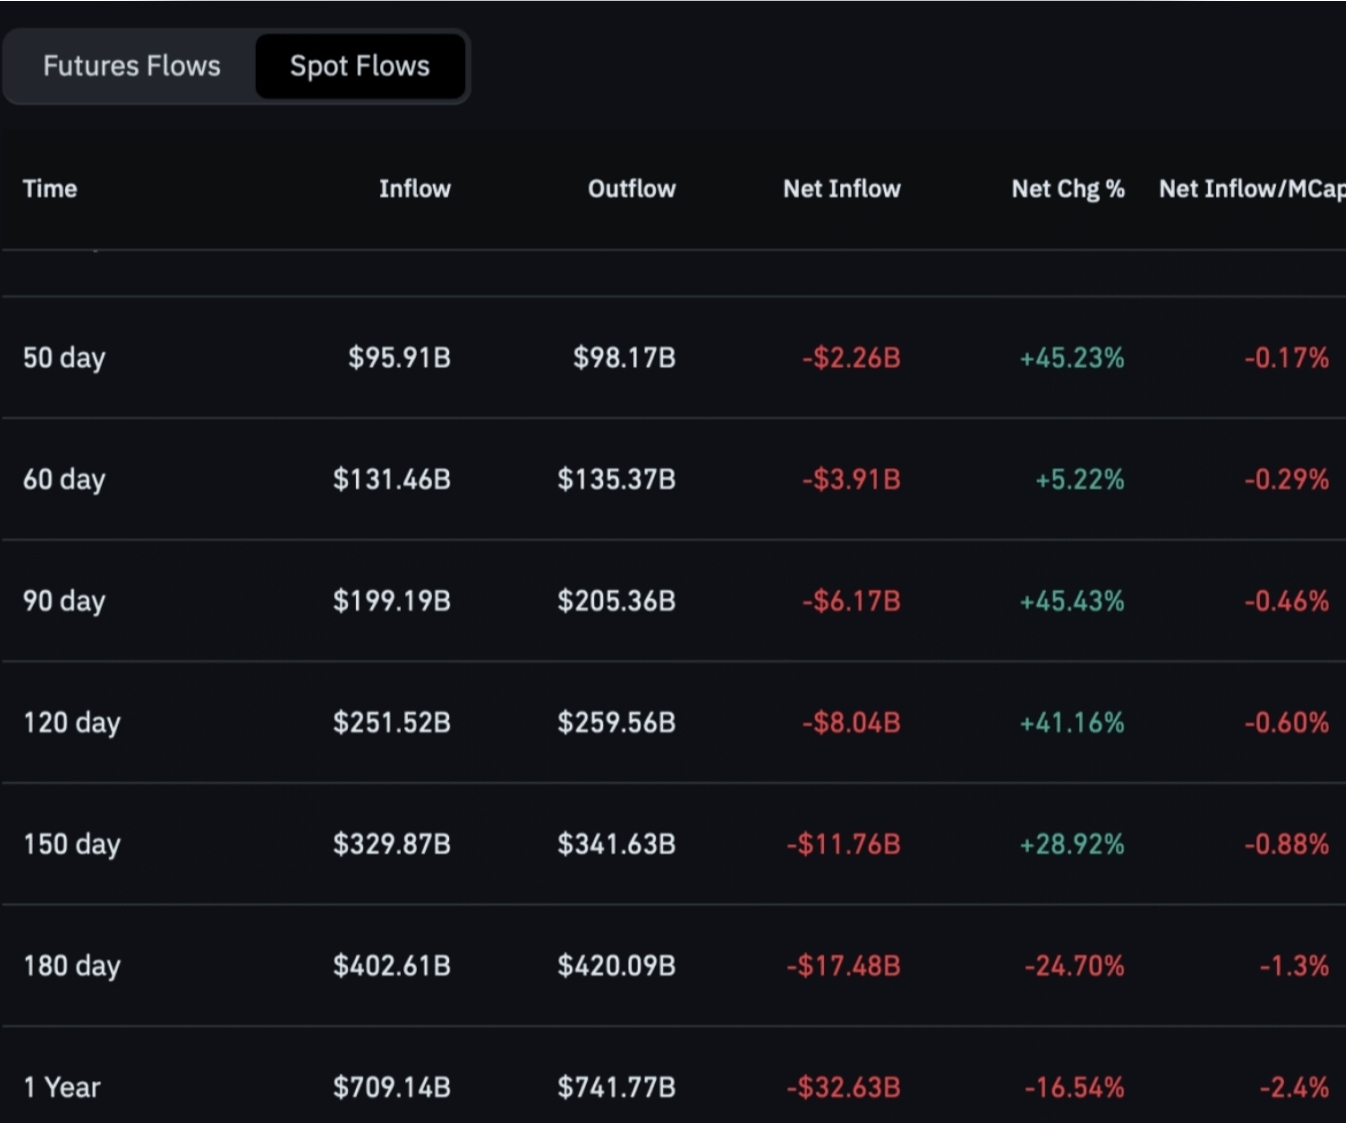The image size is (1346, 1123).
Task: Sort by the Time column header
Action: click(x=50, y=189)
